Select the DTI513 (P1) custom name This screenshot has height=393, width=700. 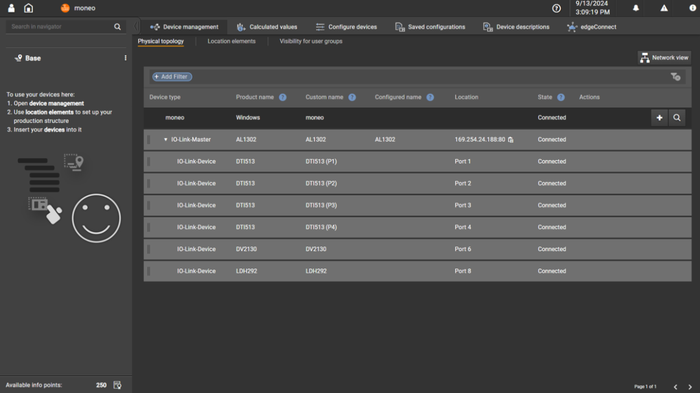tap(321, 161)
